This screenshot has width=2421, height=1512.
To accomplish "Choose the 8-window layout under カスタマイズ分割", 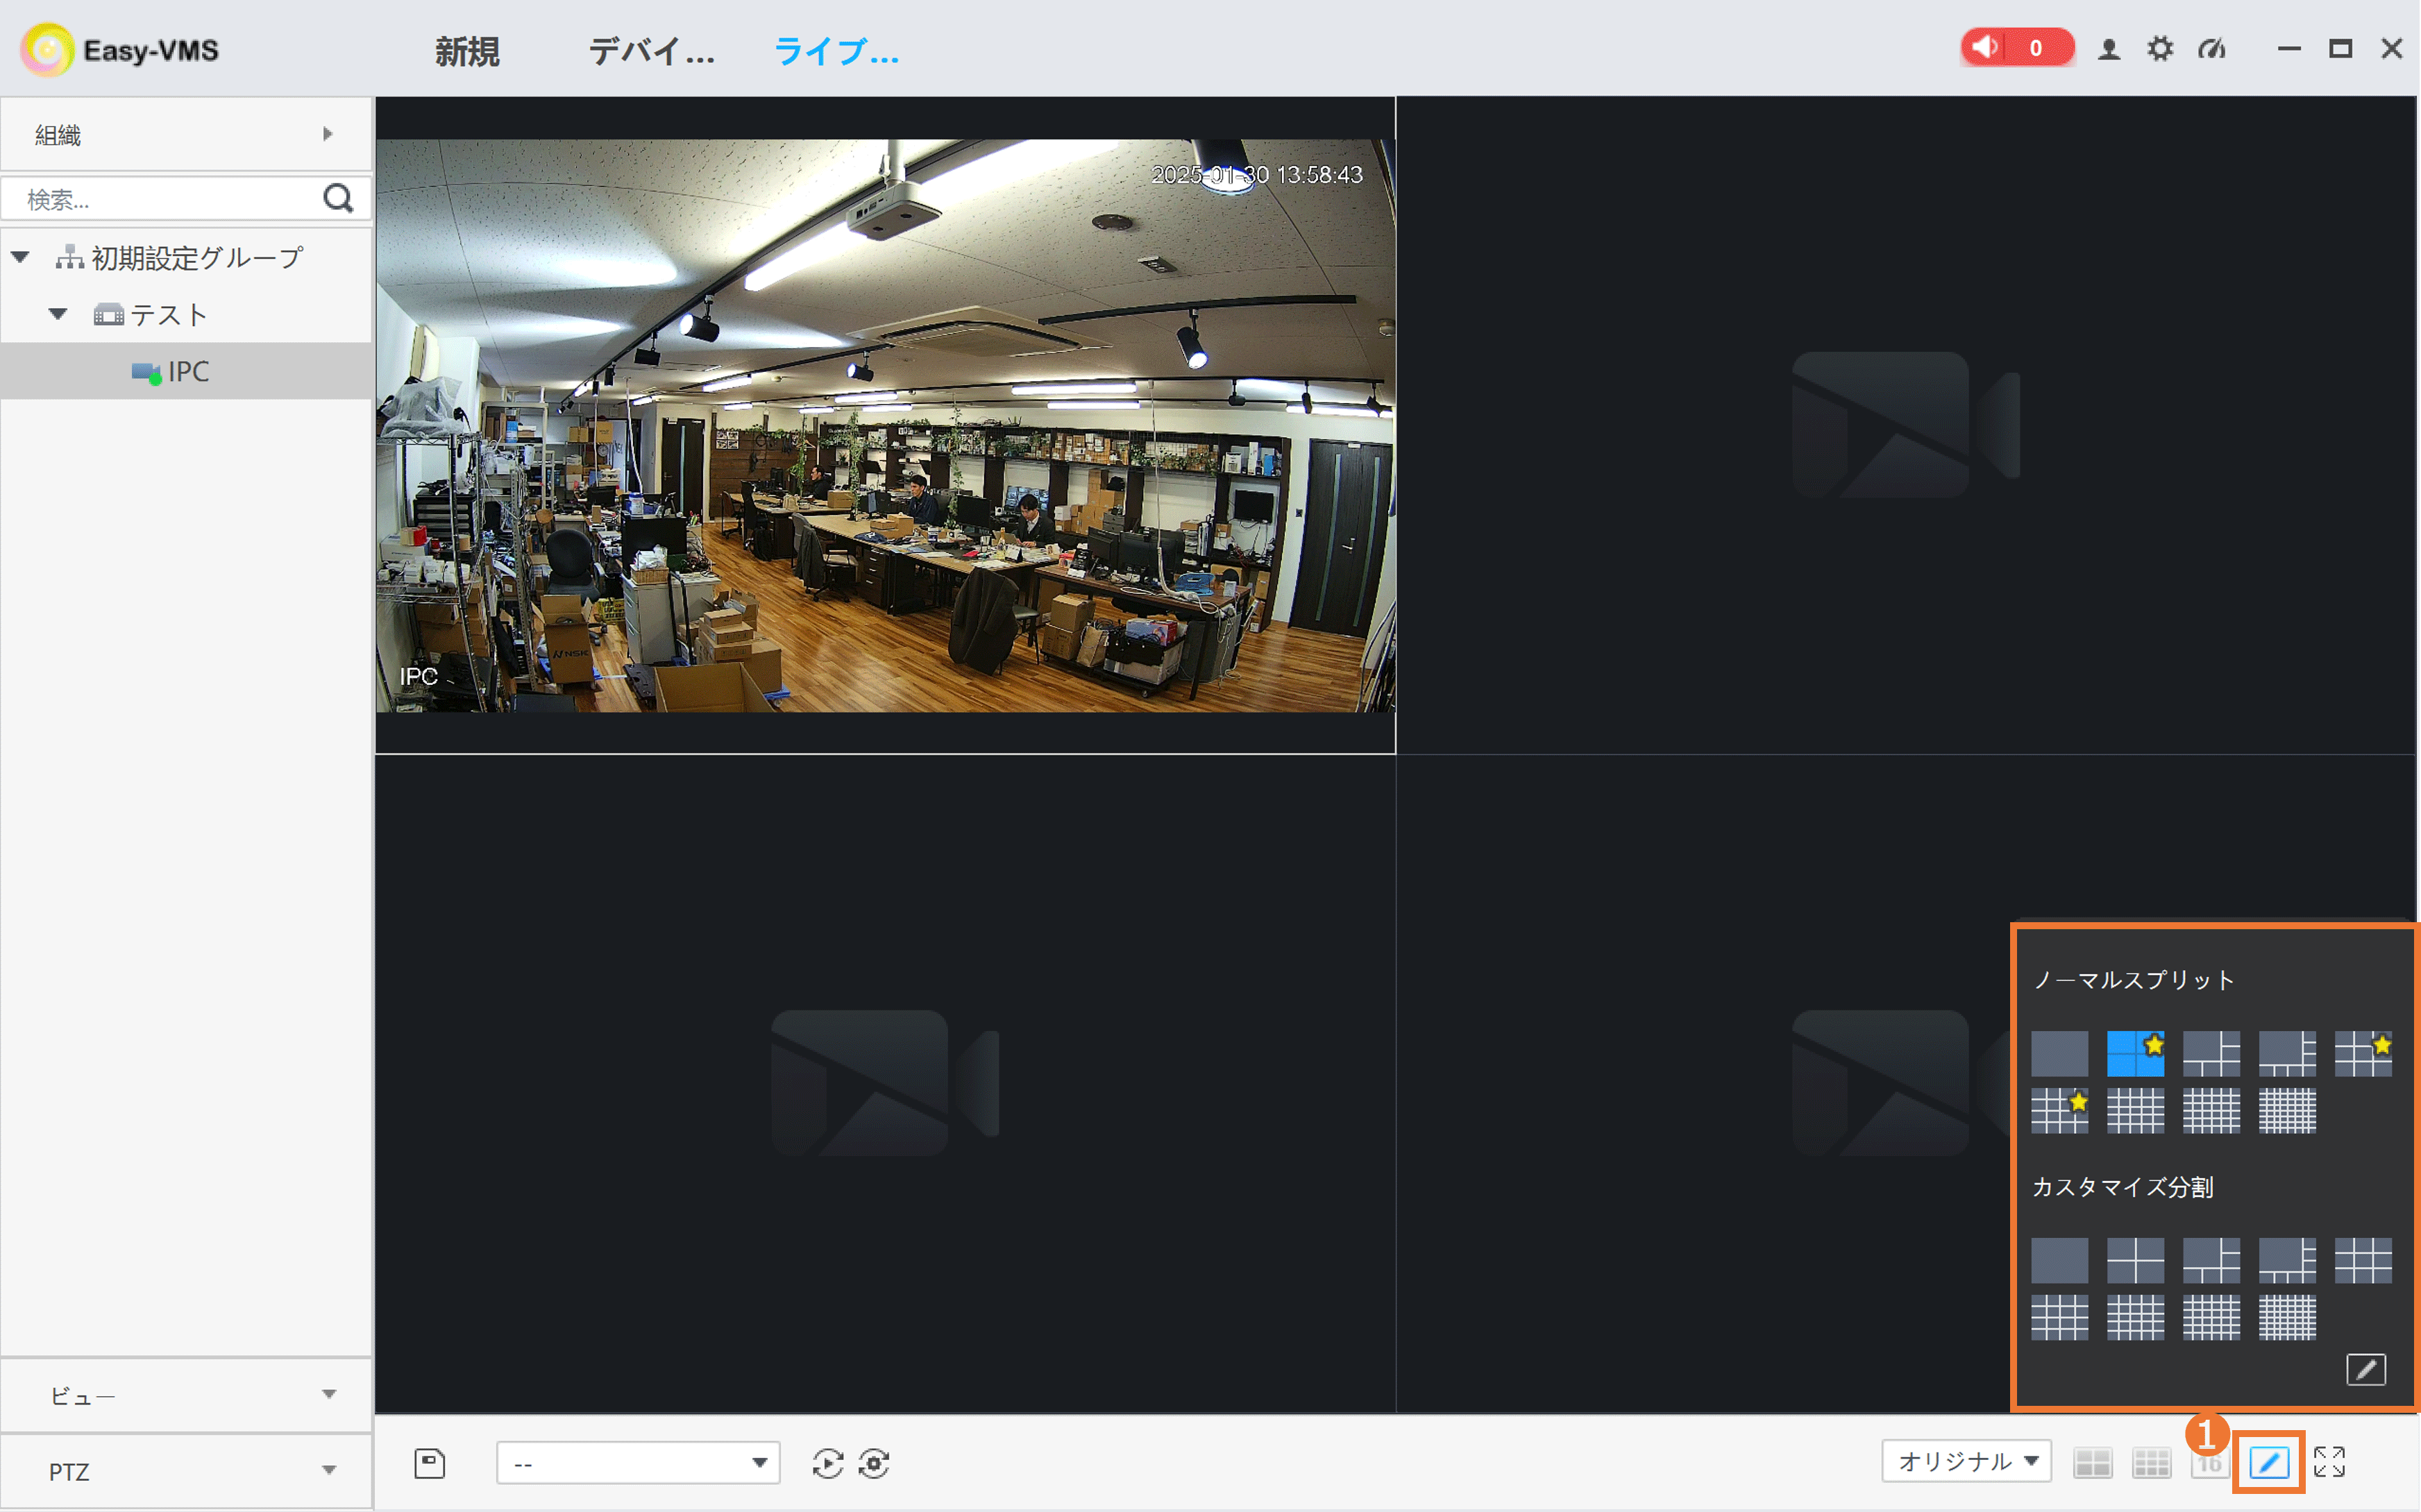I will tap(2287, 1260).
